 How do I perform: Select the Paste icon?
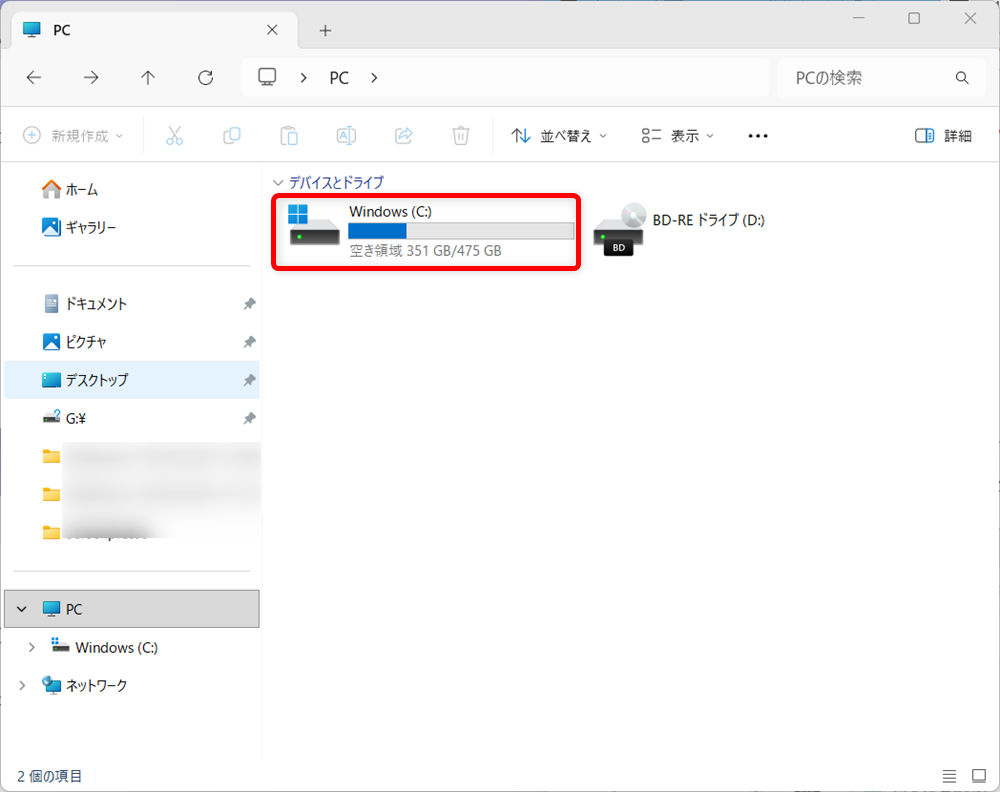288,135
